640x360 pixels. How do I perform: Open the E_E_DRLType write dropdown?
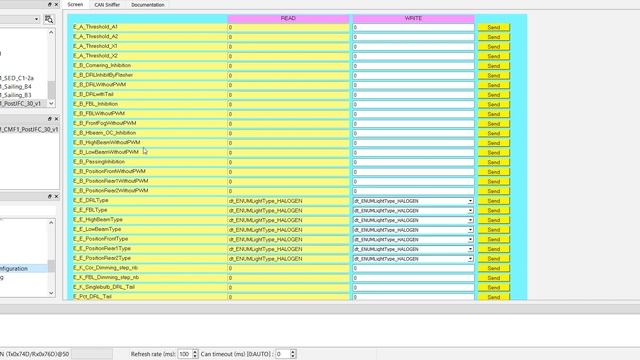coord(470,201)
